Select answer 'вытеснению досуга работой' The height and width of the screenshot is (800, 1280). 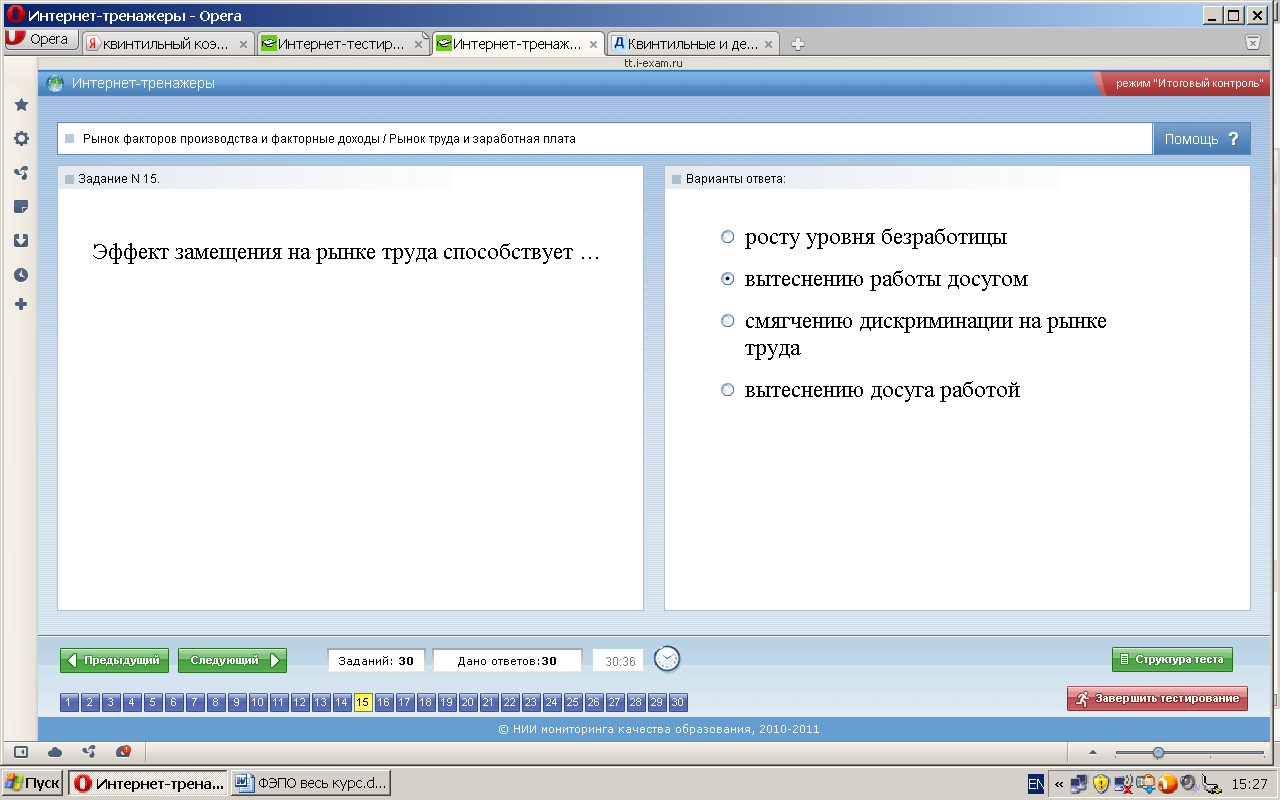pos(728,391)
